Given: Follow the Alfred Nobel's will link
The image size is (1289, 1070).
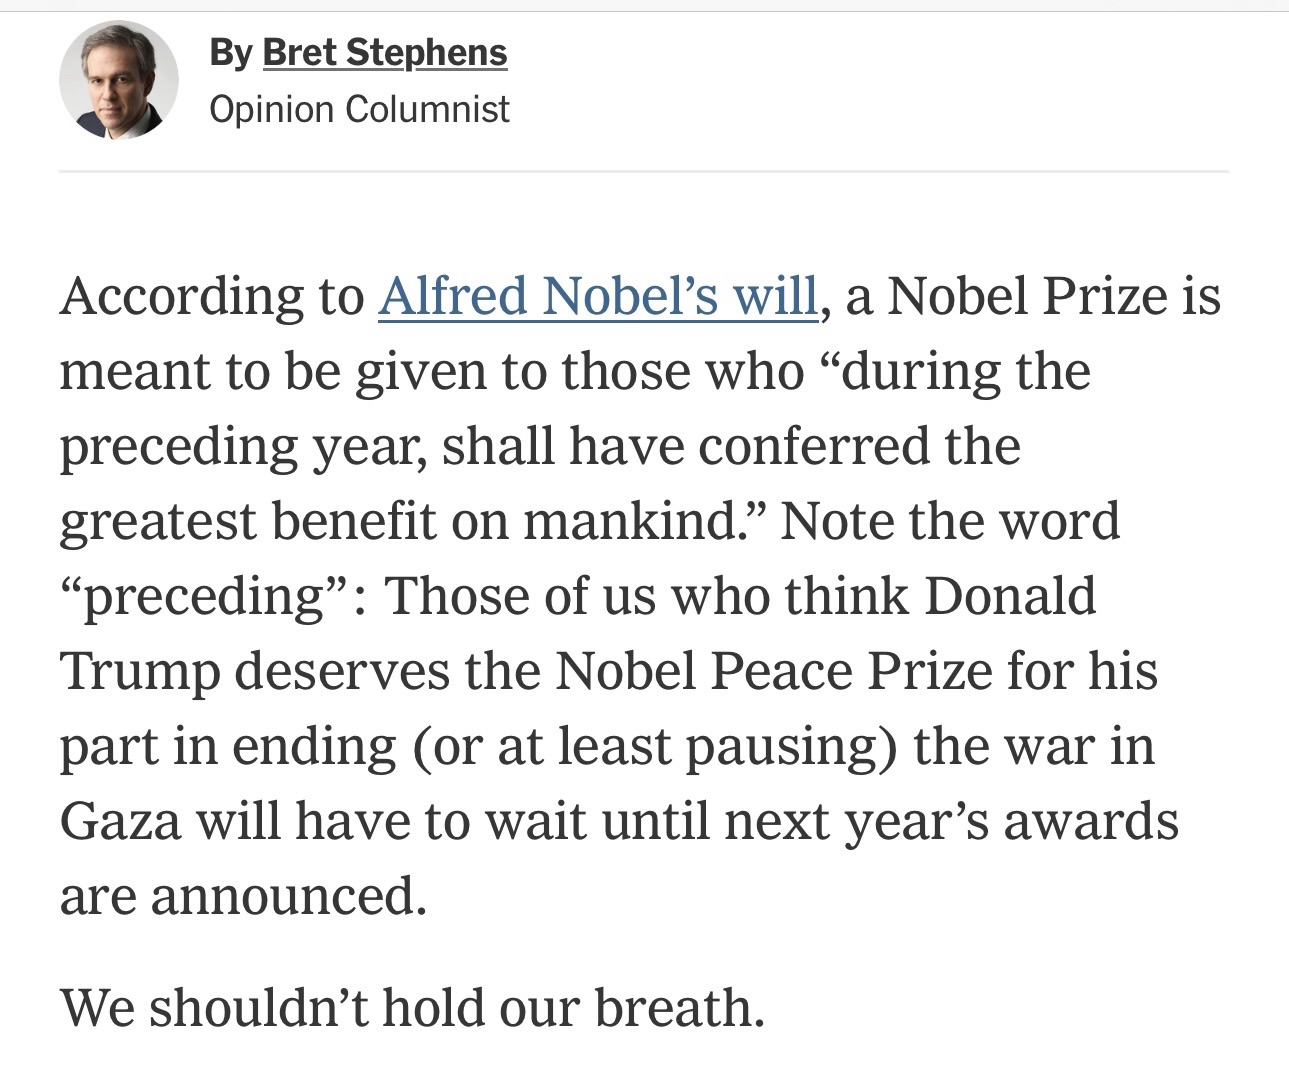Looking at the screenshot, I should (x=598, y=296).
